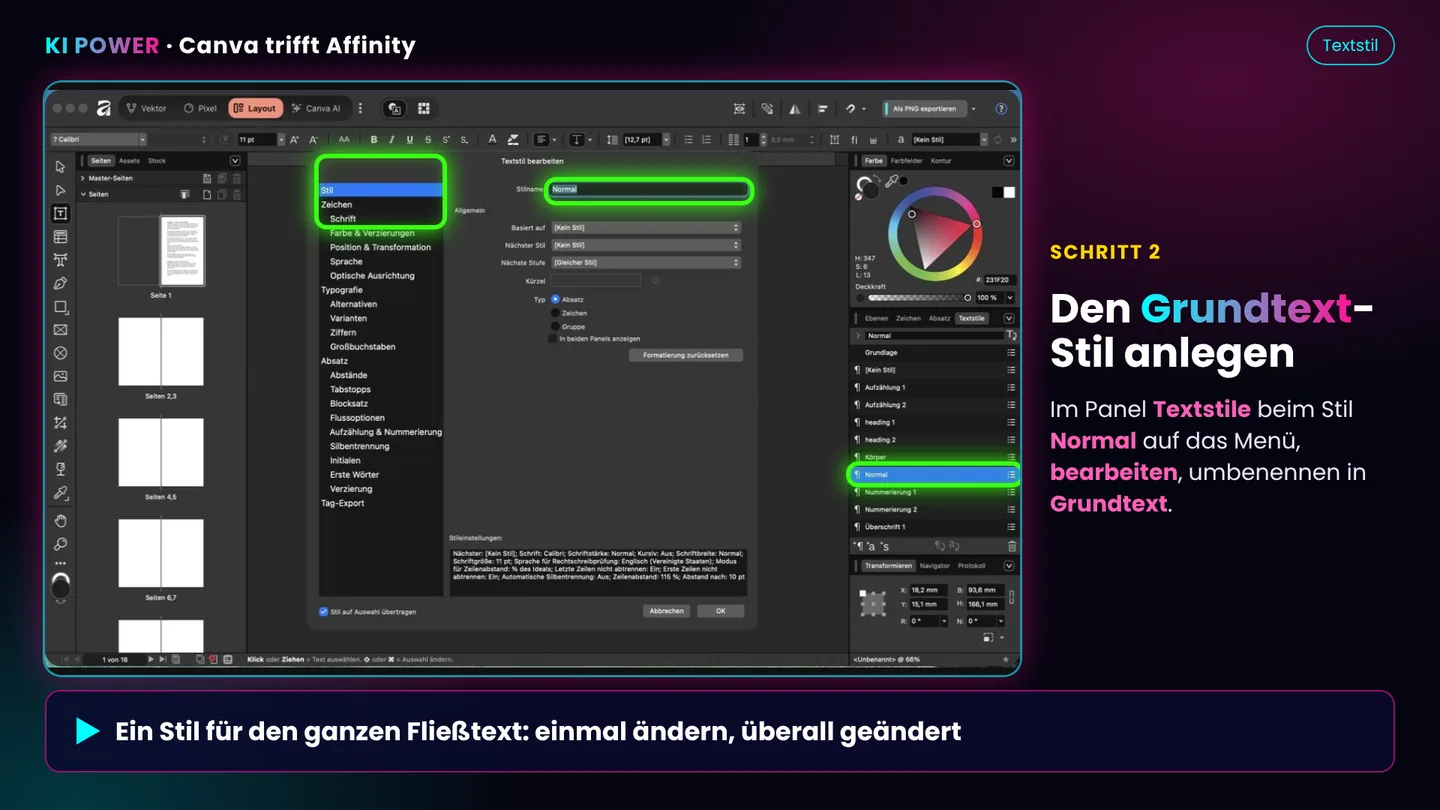Open the menu icon of the Normal style row
This screenshot has width=1440, height=810.
(x=1011, y=475)
